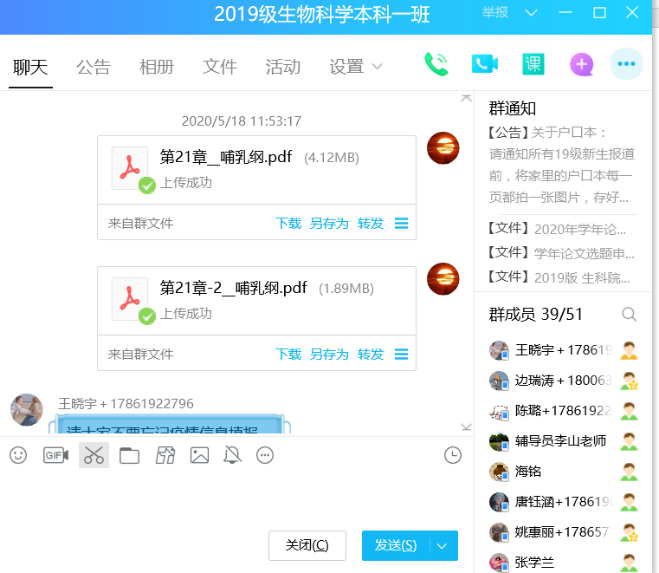This screenshot has width=659, height=573.
Task: Switch to the 公告 tab
Action: [x=93, y=67]
